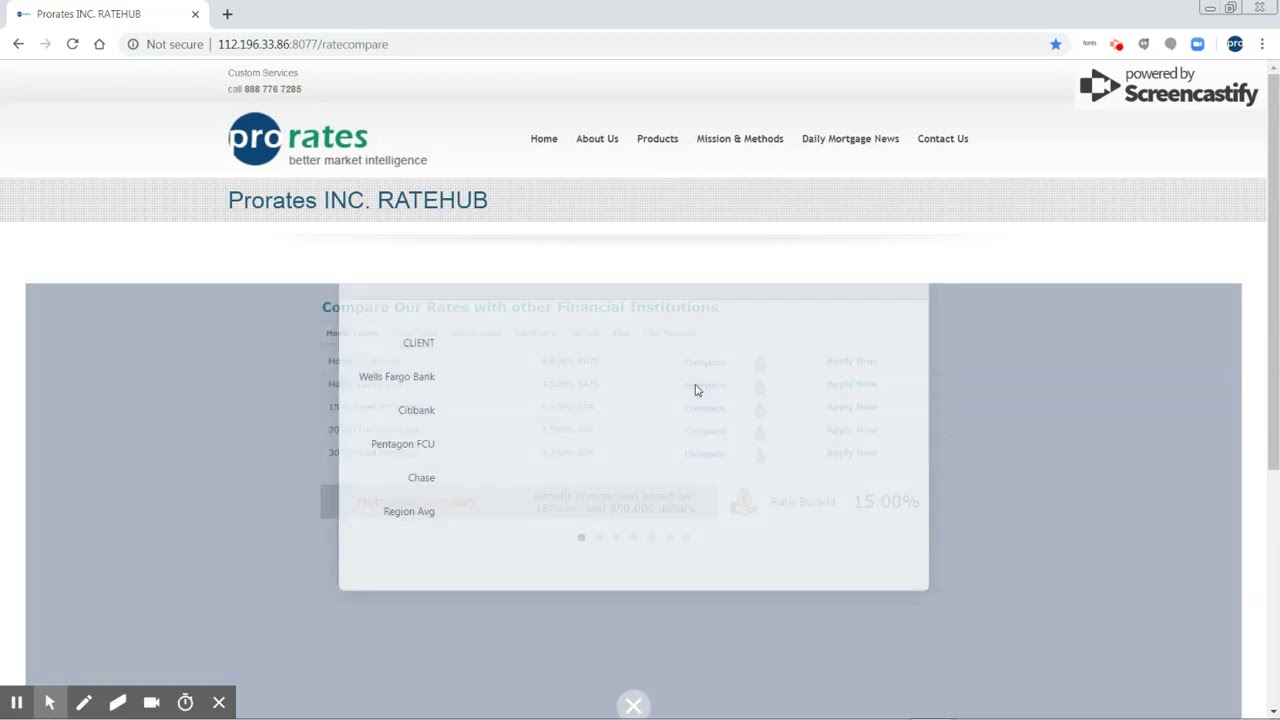Click the Citibank label
1280x720 pixels.
[416, 410]
